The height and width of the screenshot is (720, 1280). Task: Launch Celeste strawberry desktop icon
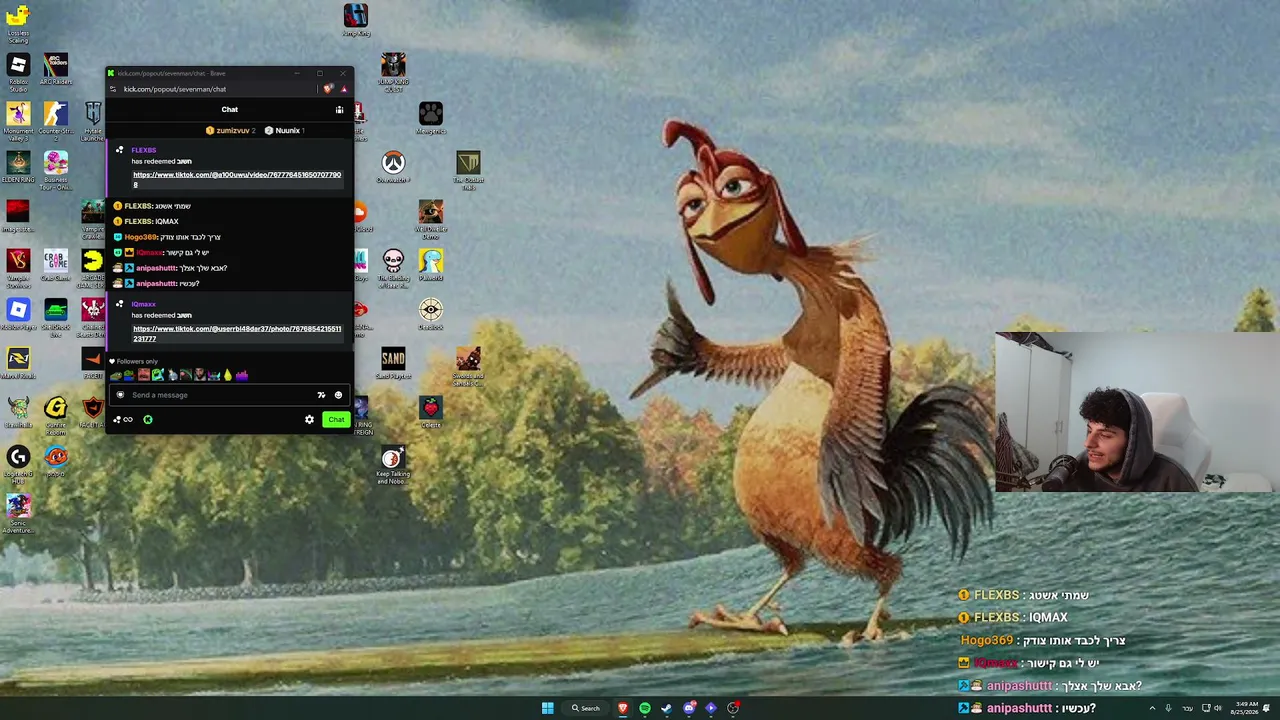431,412
